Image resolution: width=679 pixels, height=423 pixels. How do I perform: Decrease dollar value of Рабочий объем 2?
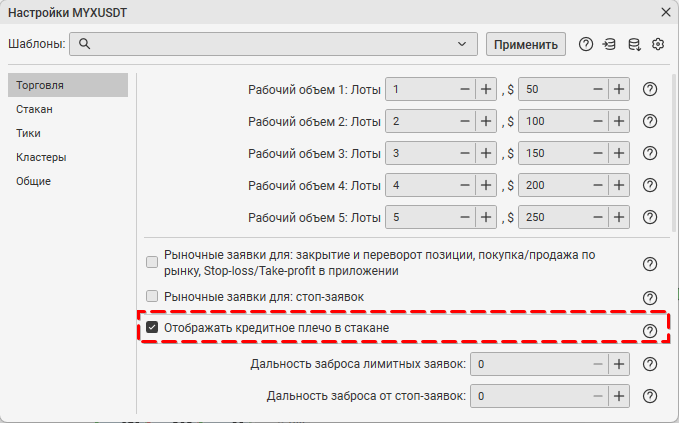pyautogui.click(x=598, y=121)
